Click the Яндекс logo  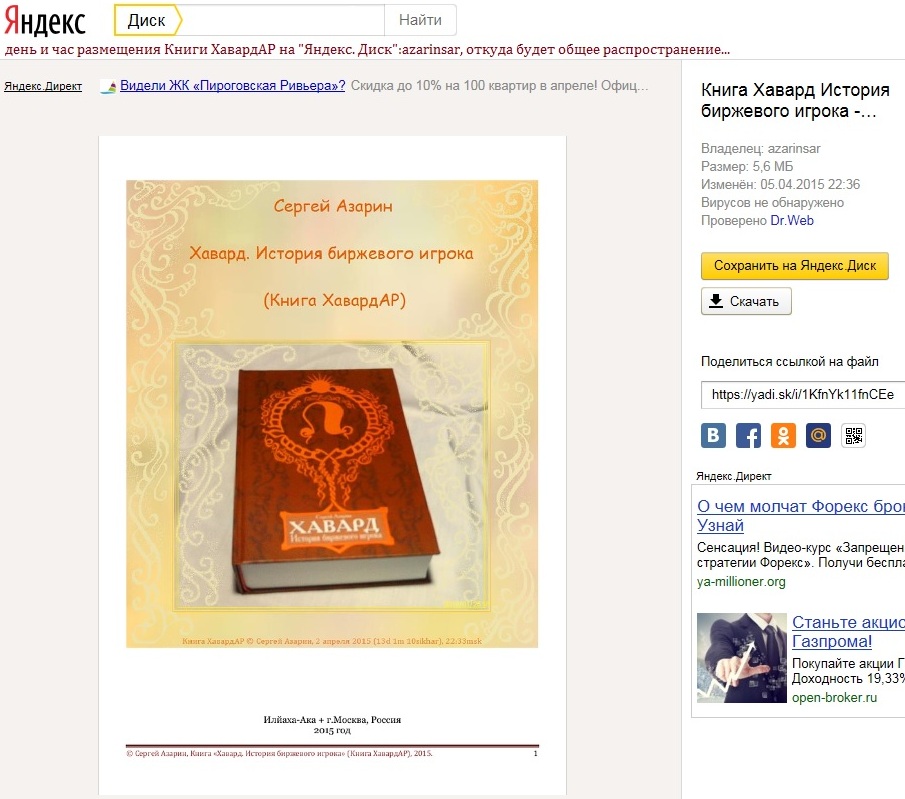click(x=45, y=21)
